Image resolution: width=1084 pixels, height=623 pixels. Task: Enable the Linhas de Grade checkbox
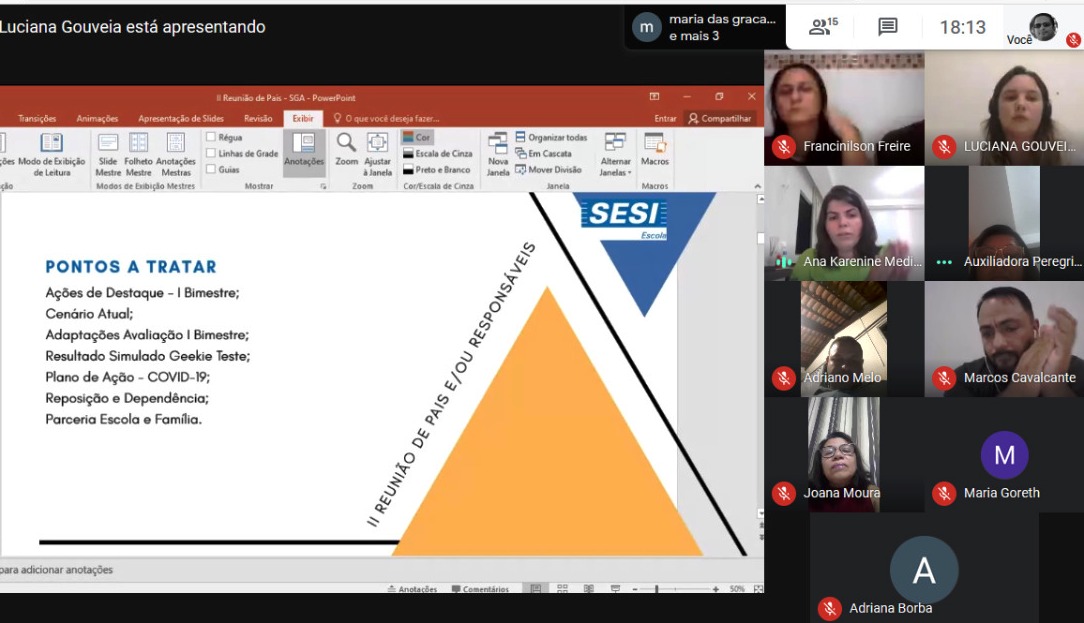211,153
